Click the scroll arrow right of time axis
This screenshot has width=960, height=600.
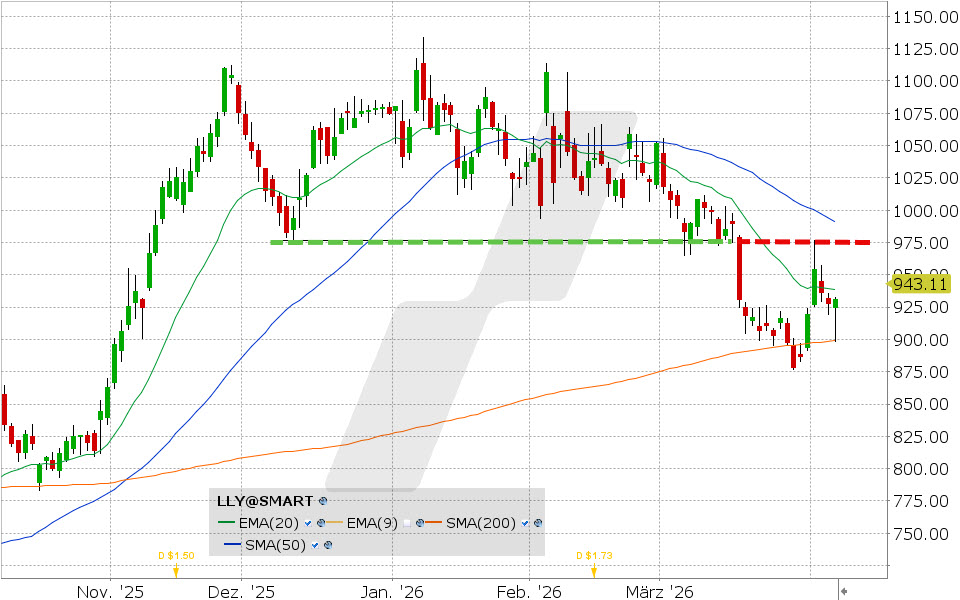844,592
